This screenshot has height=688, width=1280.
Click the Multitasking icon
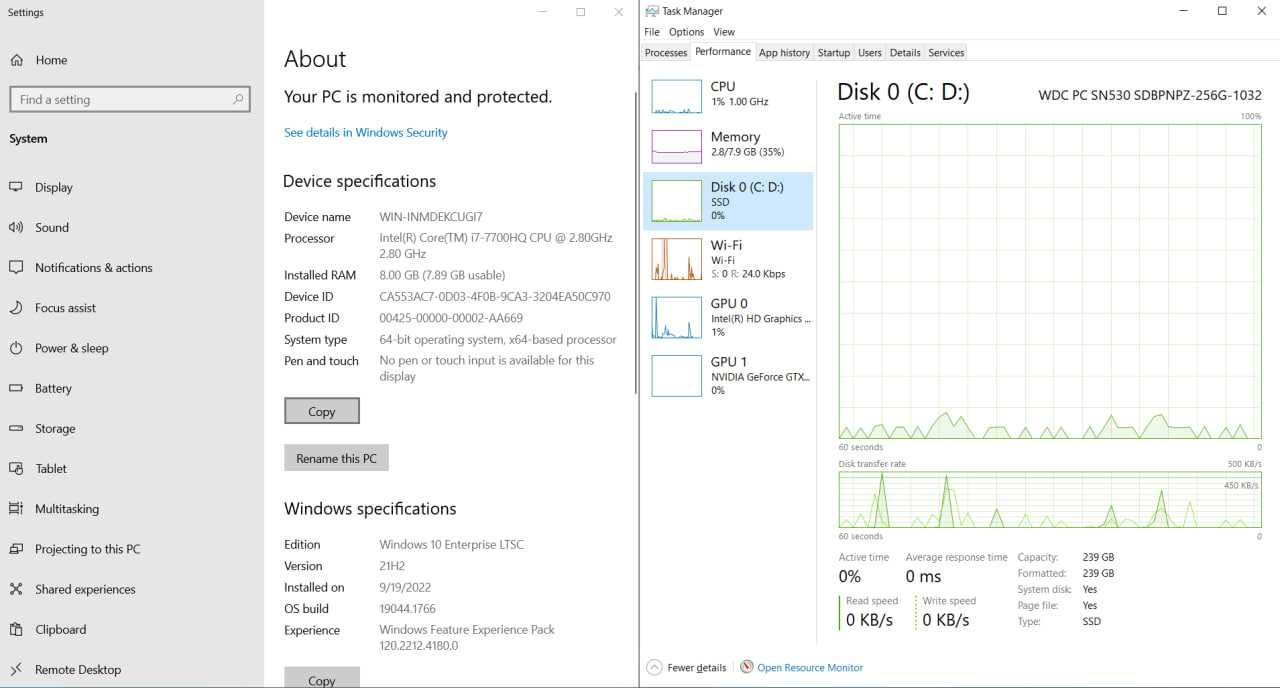coord(16,508)
